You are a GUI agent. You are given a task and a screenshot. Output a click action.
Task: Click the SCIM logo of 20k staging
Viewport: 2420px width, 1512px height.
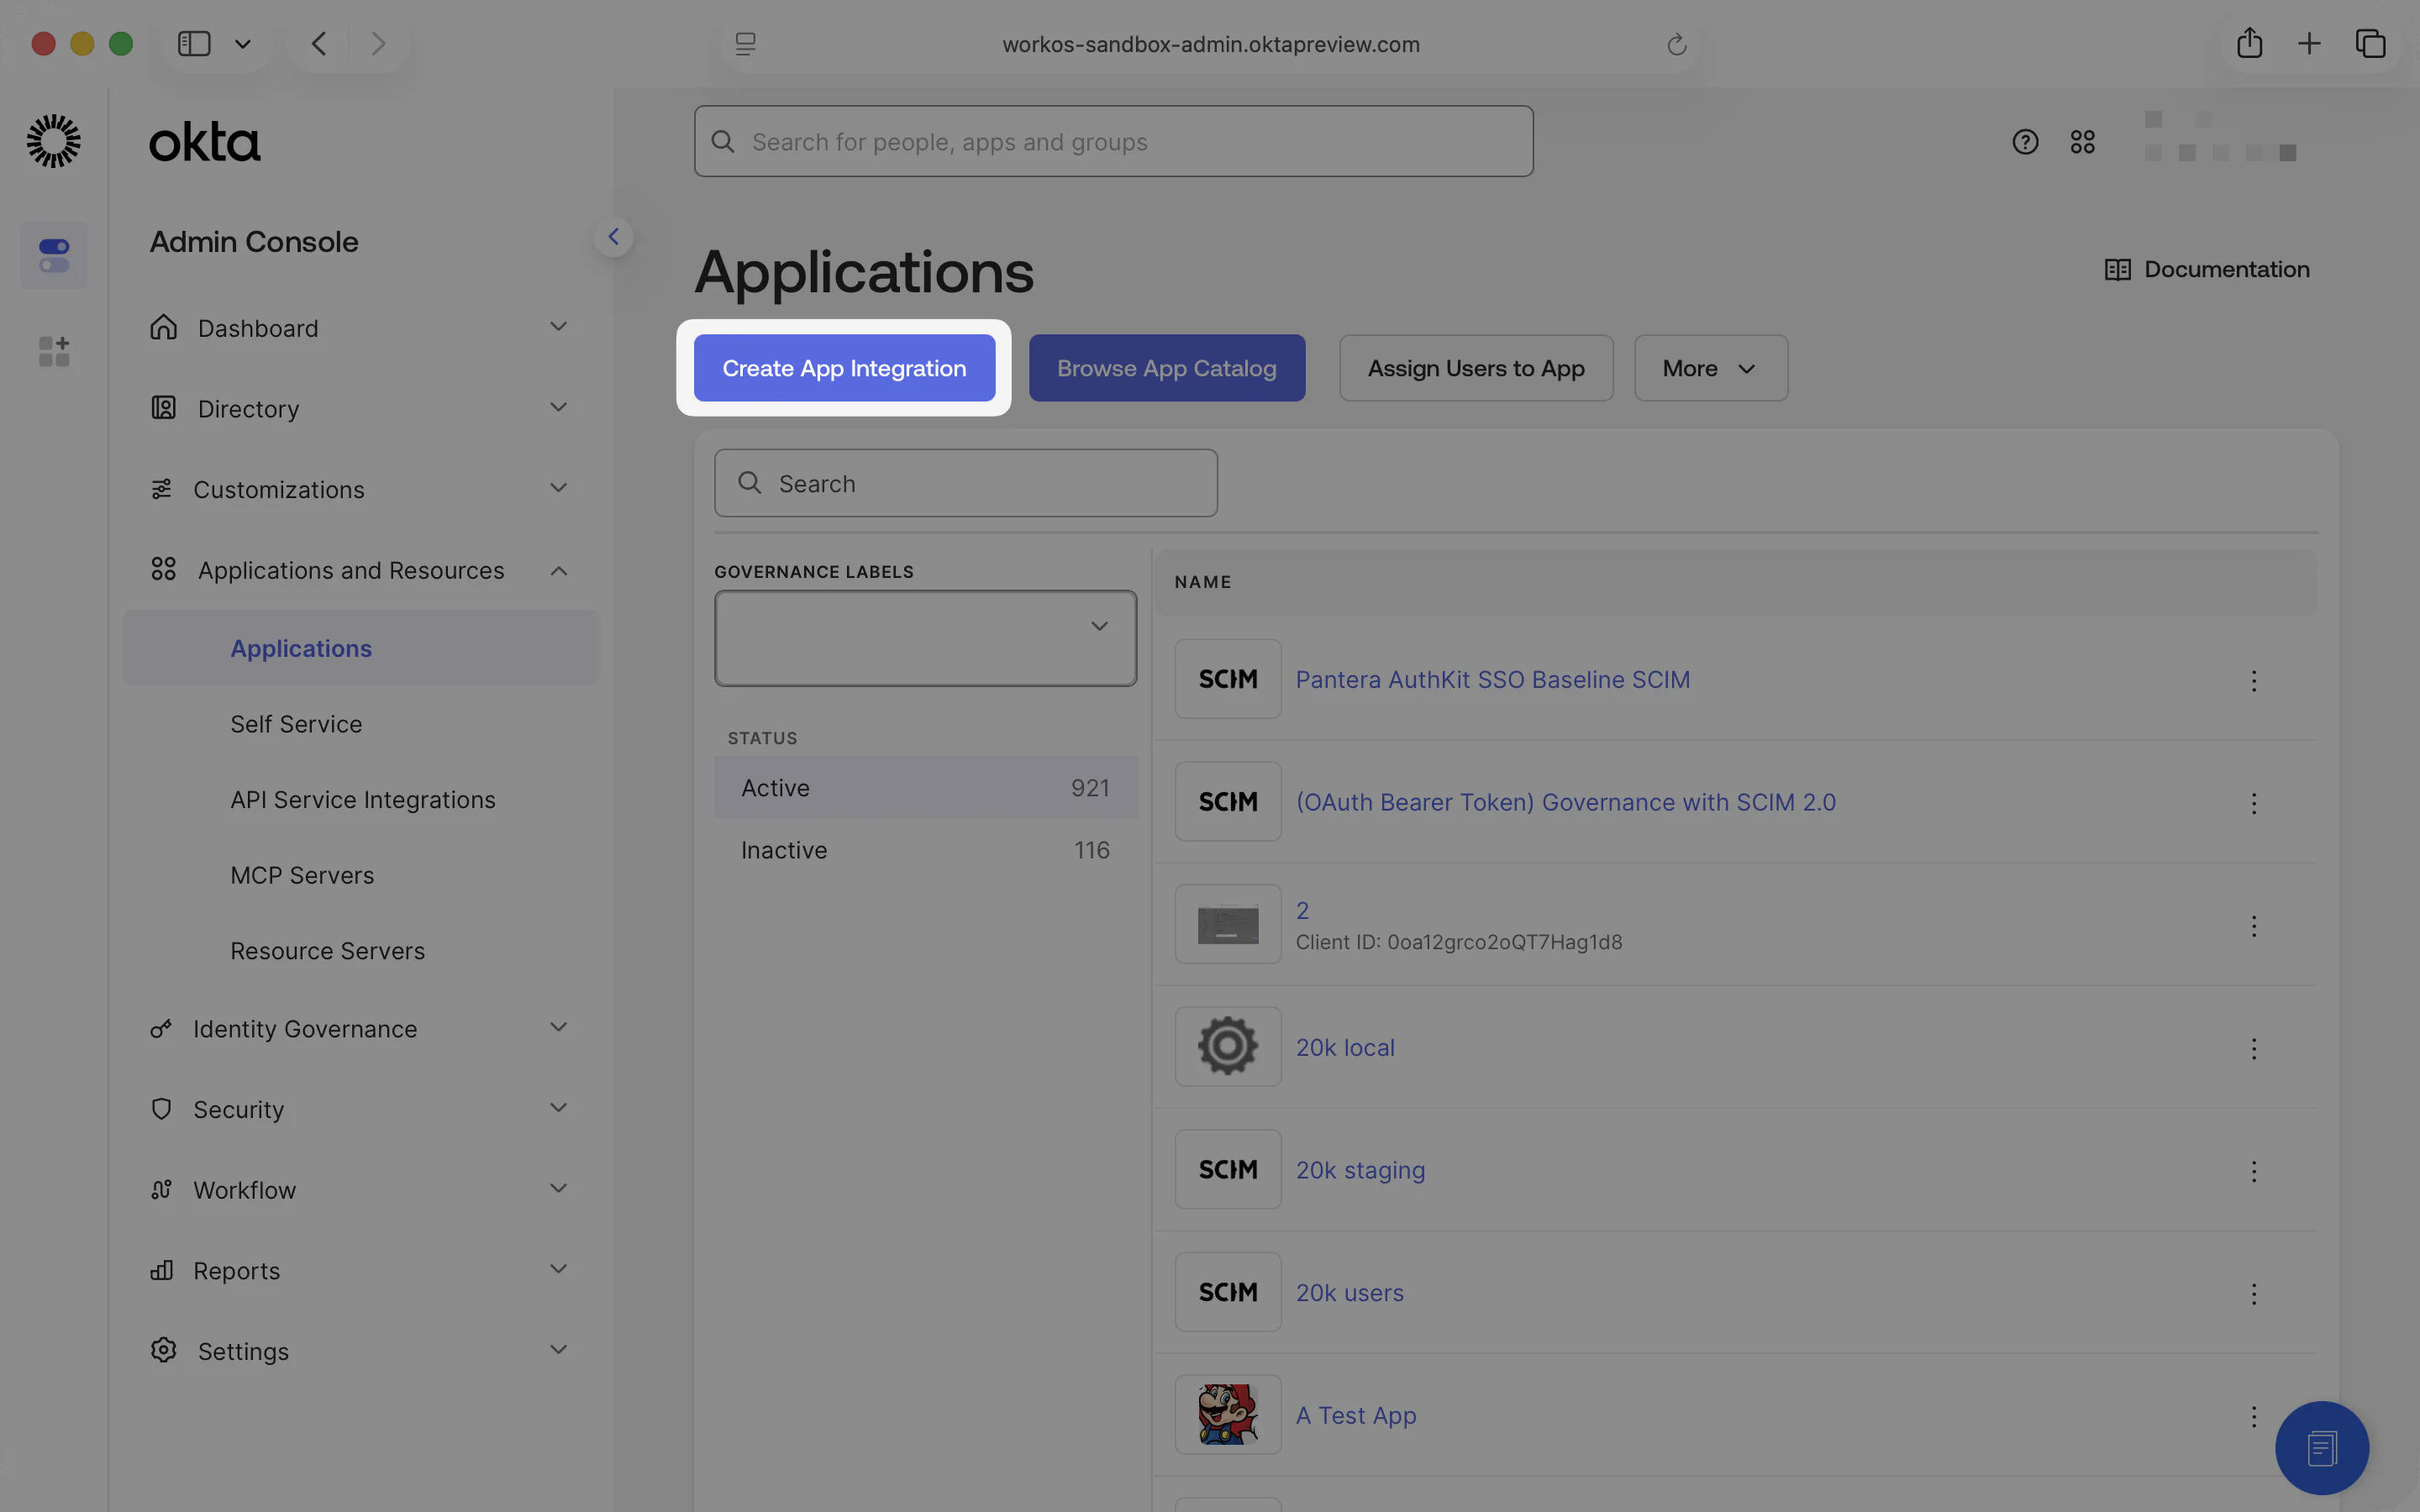pos(1228,1169)
